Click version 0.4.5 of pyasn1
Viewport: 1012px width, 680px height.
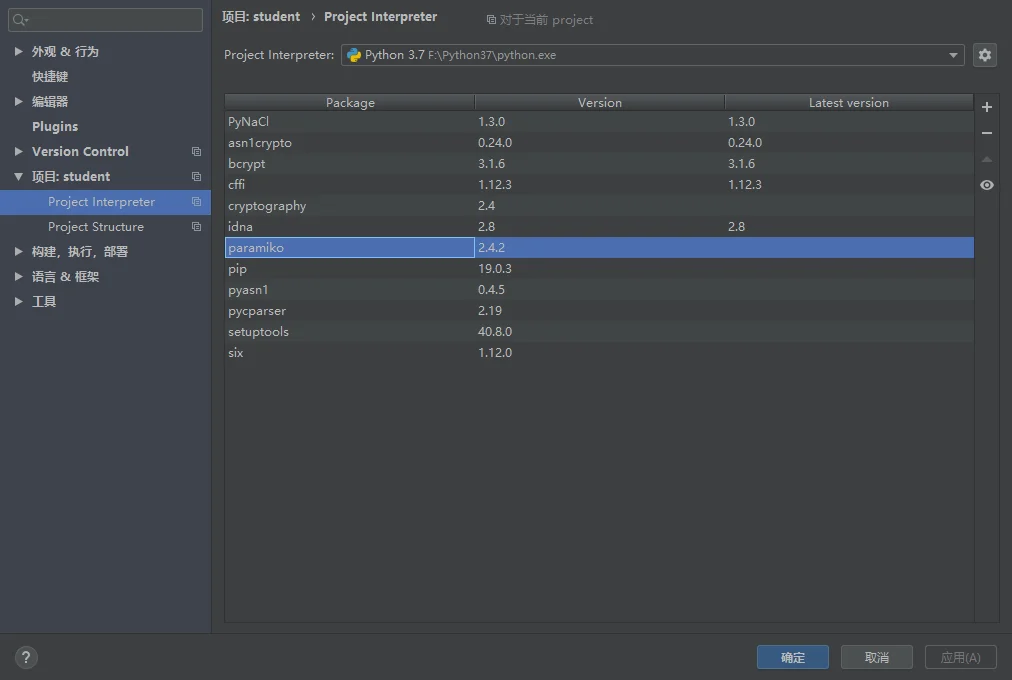(x=491, y=290)
